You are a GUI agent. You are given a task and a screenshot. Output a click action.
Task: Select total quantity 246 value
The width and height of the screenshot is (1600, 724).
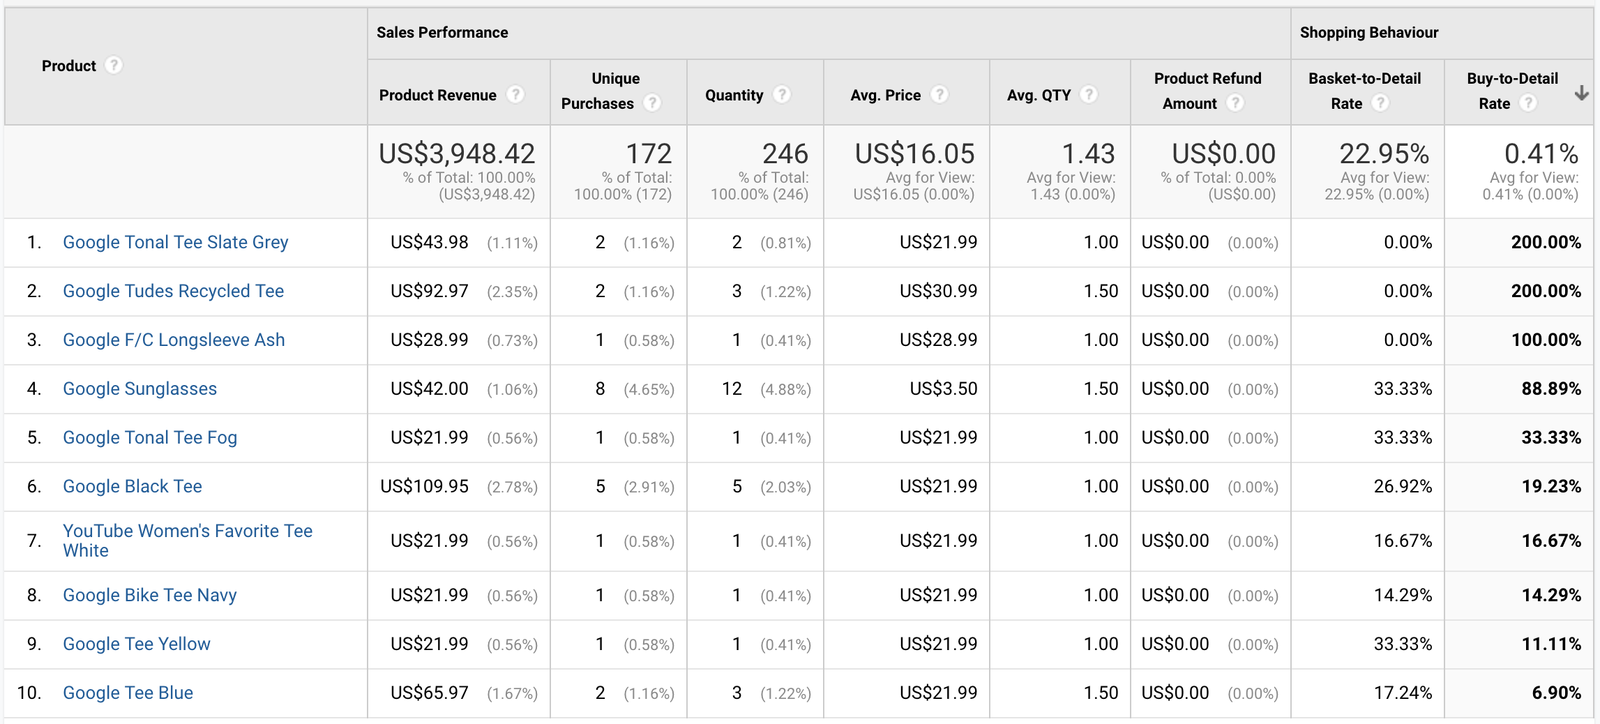point(785,154)
